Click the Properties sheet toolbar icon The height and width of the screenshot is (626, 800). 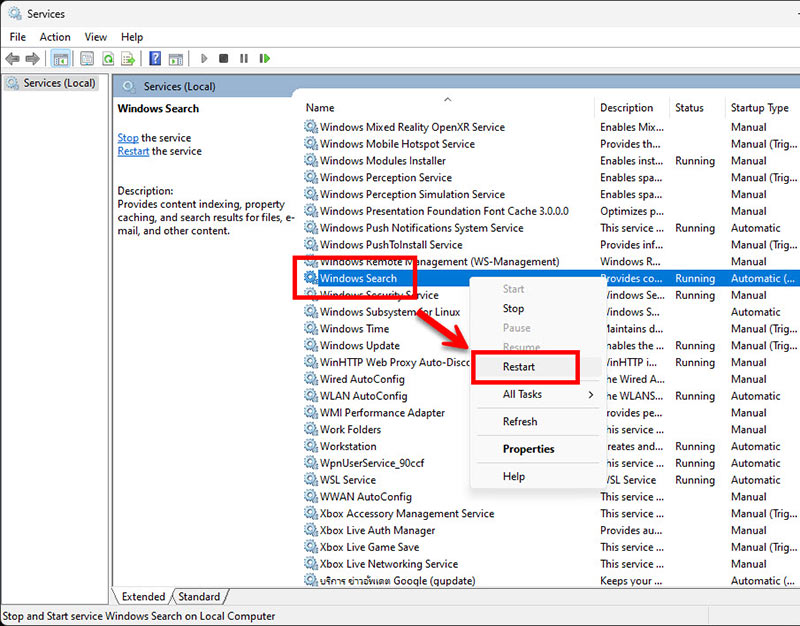(87, 59)
